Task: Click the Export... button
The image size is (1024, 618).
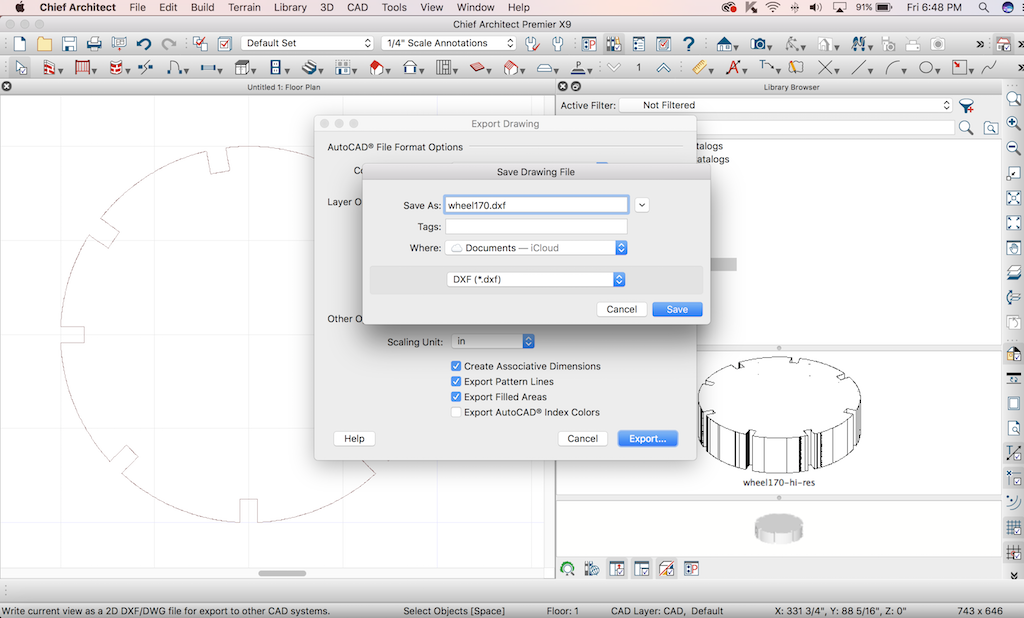Action: point(647,438)
